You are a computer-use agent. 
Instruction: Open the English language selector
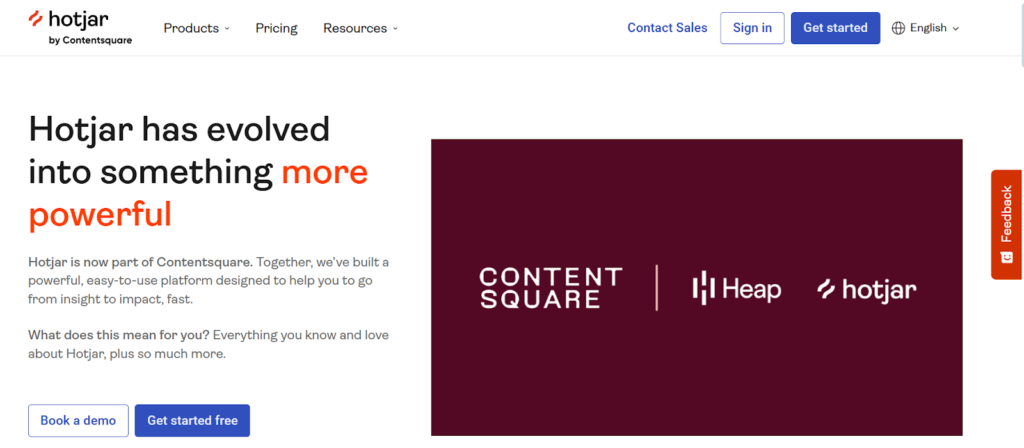(x=928, y=28)
